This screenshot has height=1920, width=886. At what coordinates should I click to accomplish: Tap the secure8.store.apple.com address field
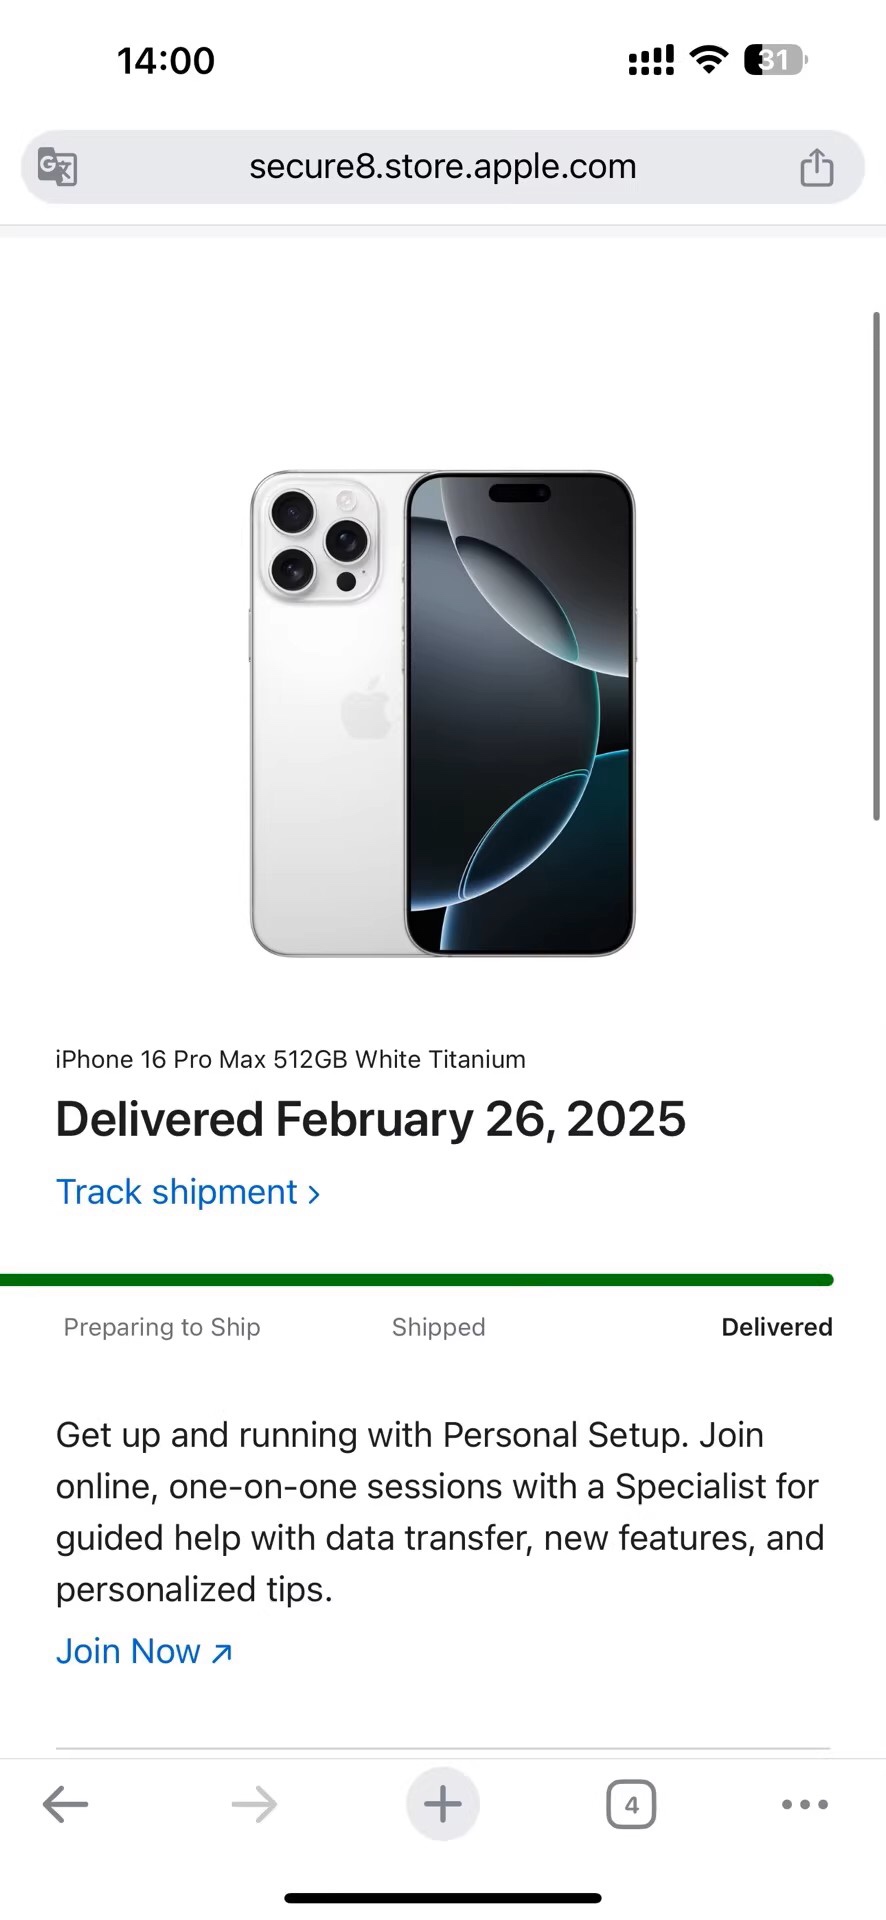(443, 167)
